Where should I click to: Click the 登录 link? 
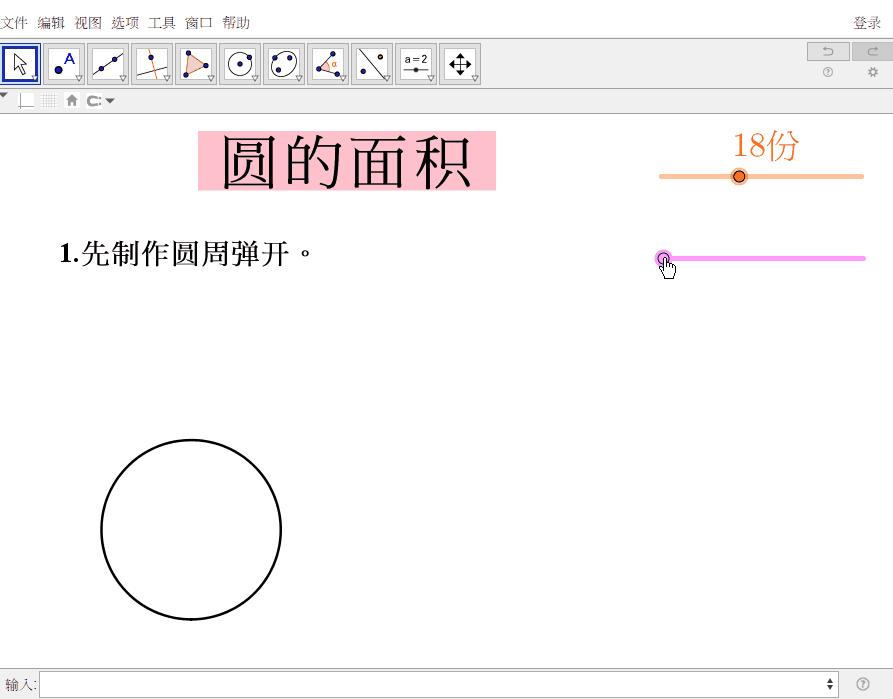(867, 22)
